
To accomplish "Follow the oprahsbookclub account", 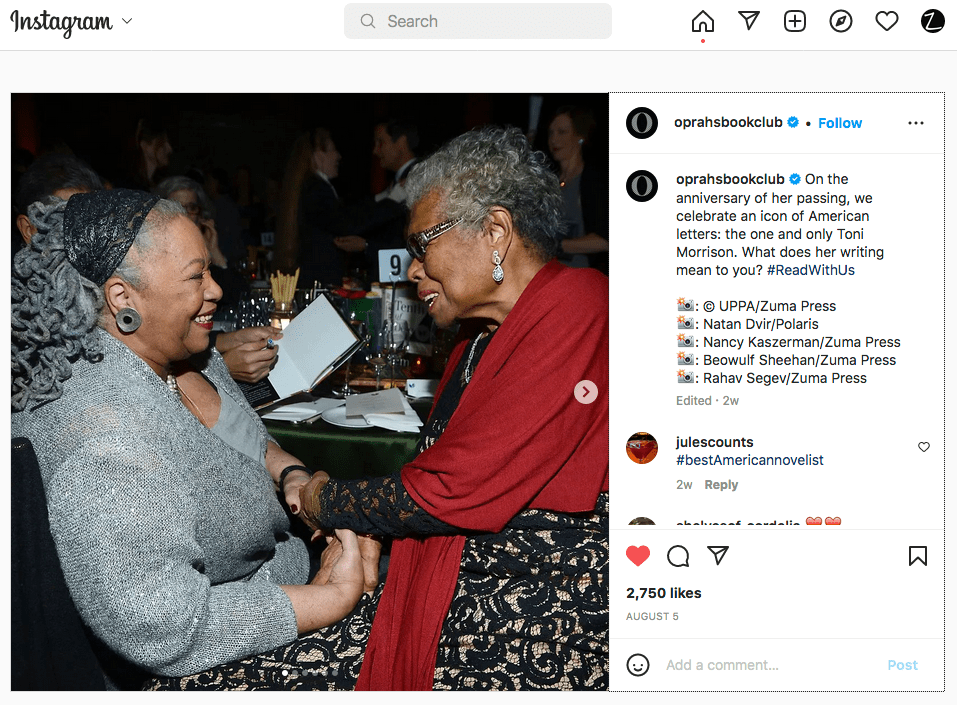I will tap(840, 123).
